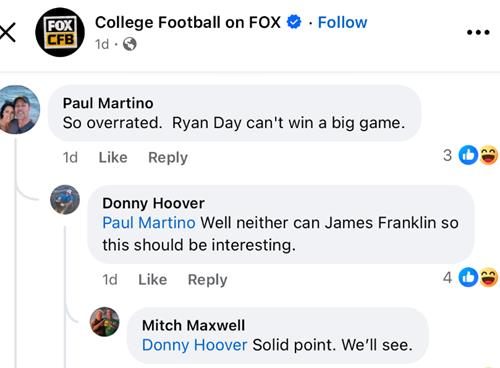Open Donny Hoover's profile picture
Image resolution: width=500 pixels, height=368 pixels.
click(65, 200)
